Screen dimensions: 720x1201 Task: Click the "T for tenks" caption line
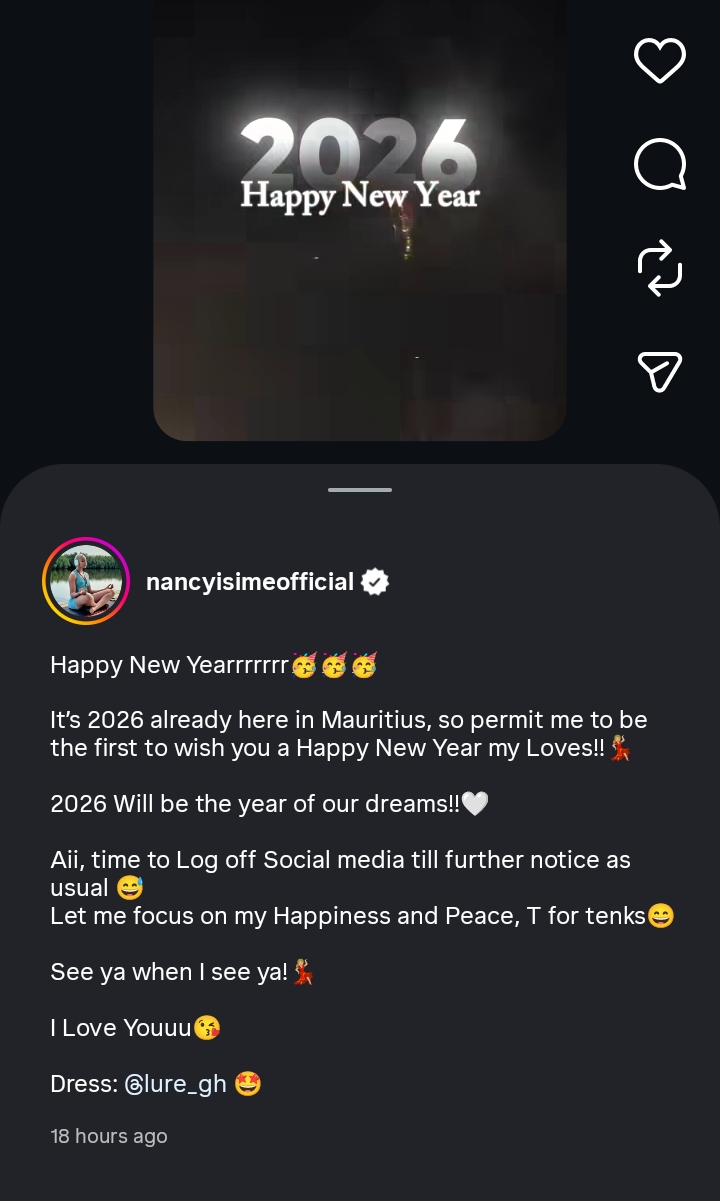pyautogui.click(x=348, y=916)
